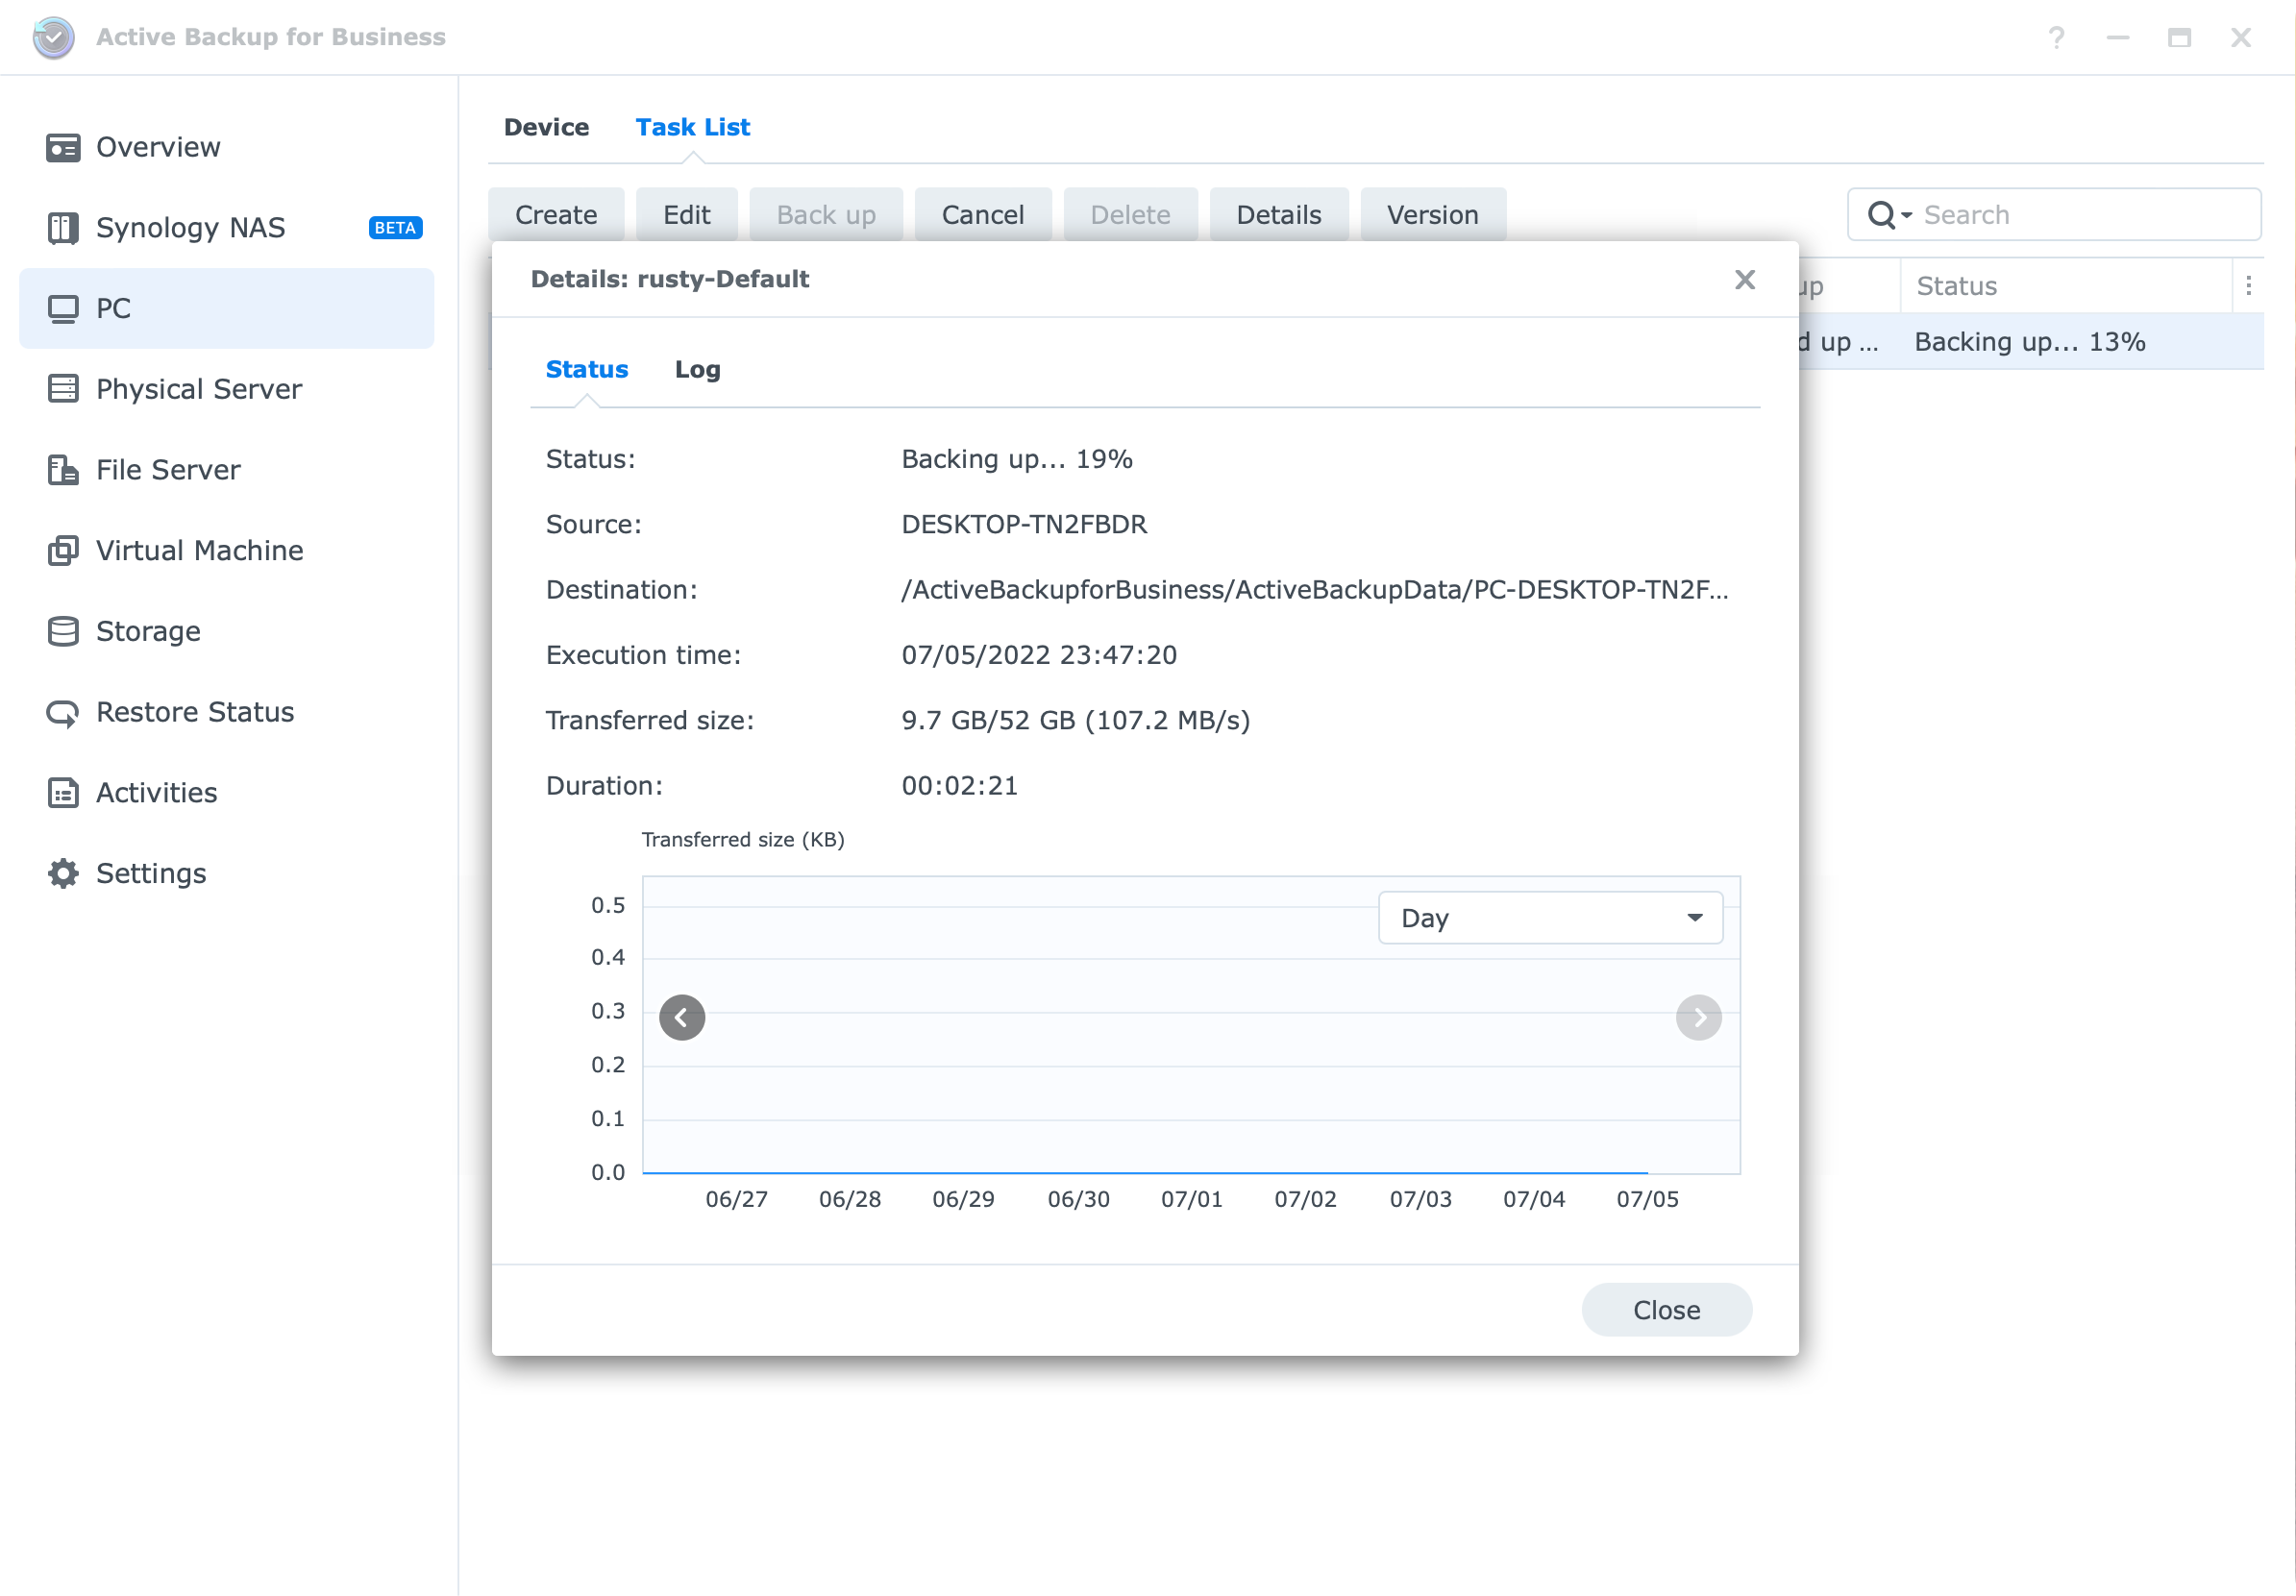Image resolution: width=2296 pixels, height=1596 pixels.
Task: Open column options three-dot menu
Action: coord(2248,286)
